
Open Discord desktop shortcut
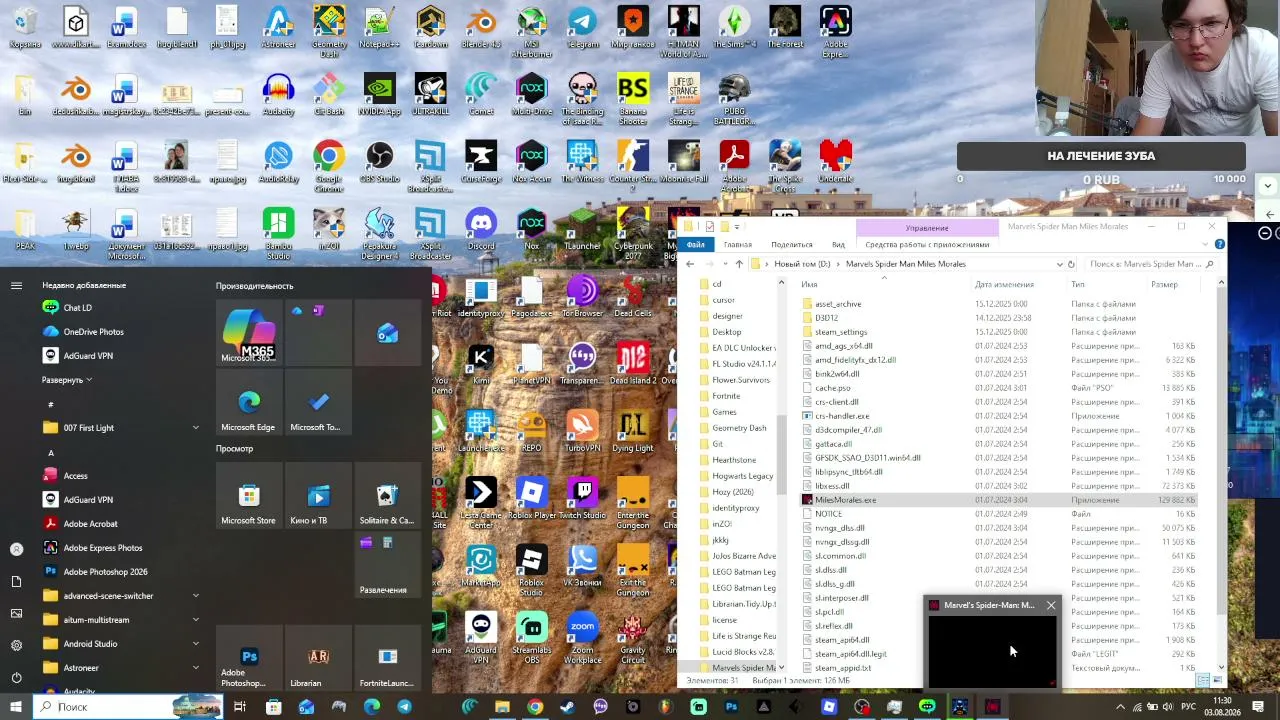(481, 229)
